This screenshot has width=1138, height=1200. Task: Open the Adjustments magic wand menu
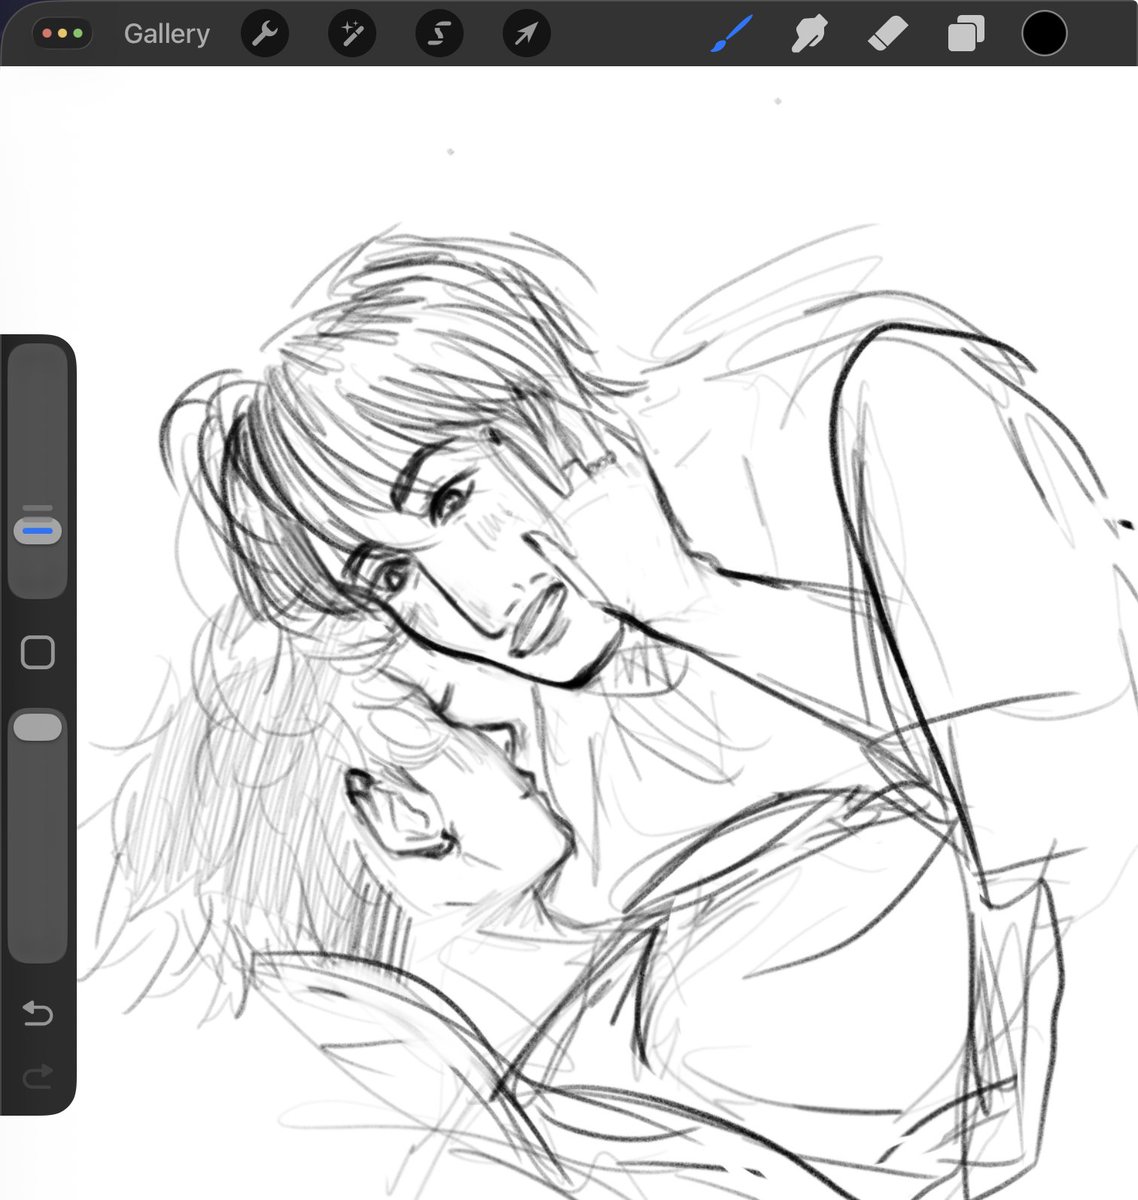pos(352,34)
